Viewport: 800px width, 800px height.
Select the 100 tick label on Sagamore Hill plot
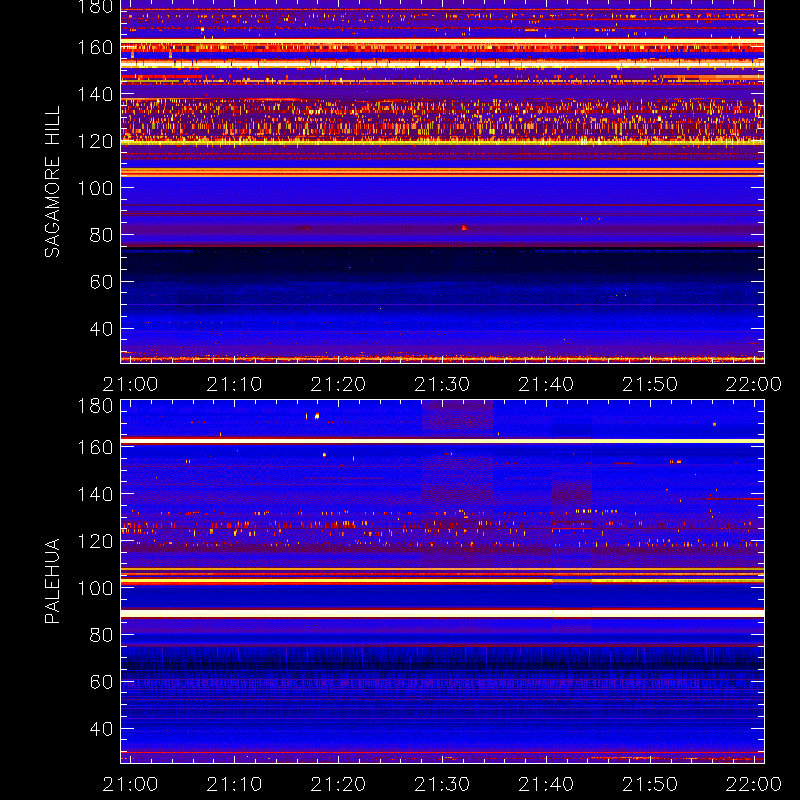pyautogui.click(x=95, y=188)
